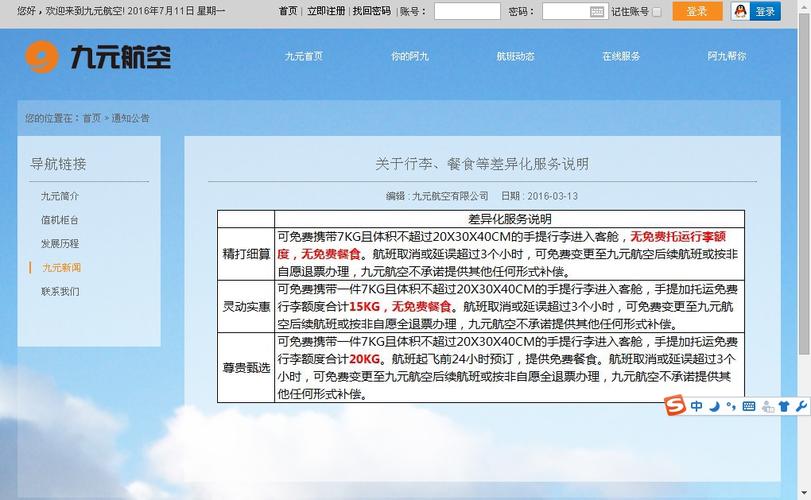Click the date 2016-03-13 text
Viewport: 811px width, 500px height.
tap(552, 196)
